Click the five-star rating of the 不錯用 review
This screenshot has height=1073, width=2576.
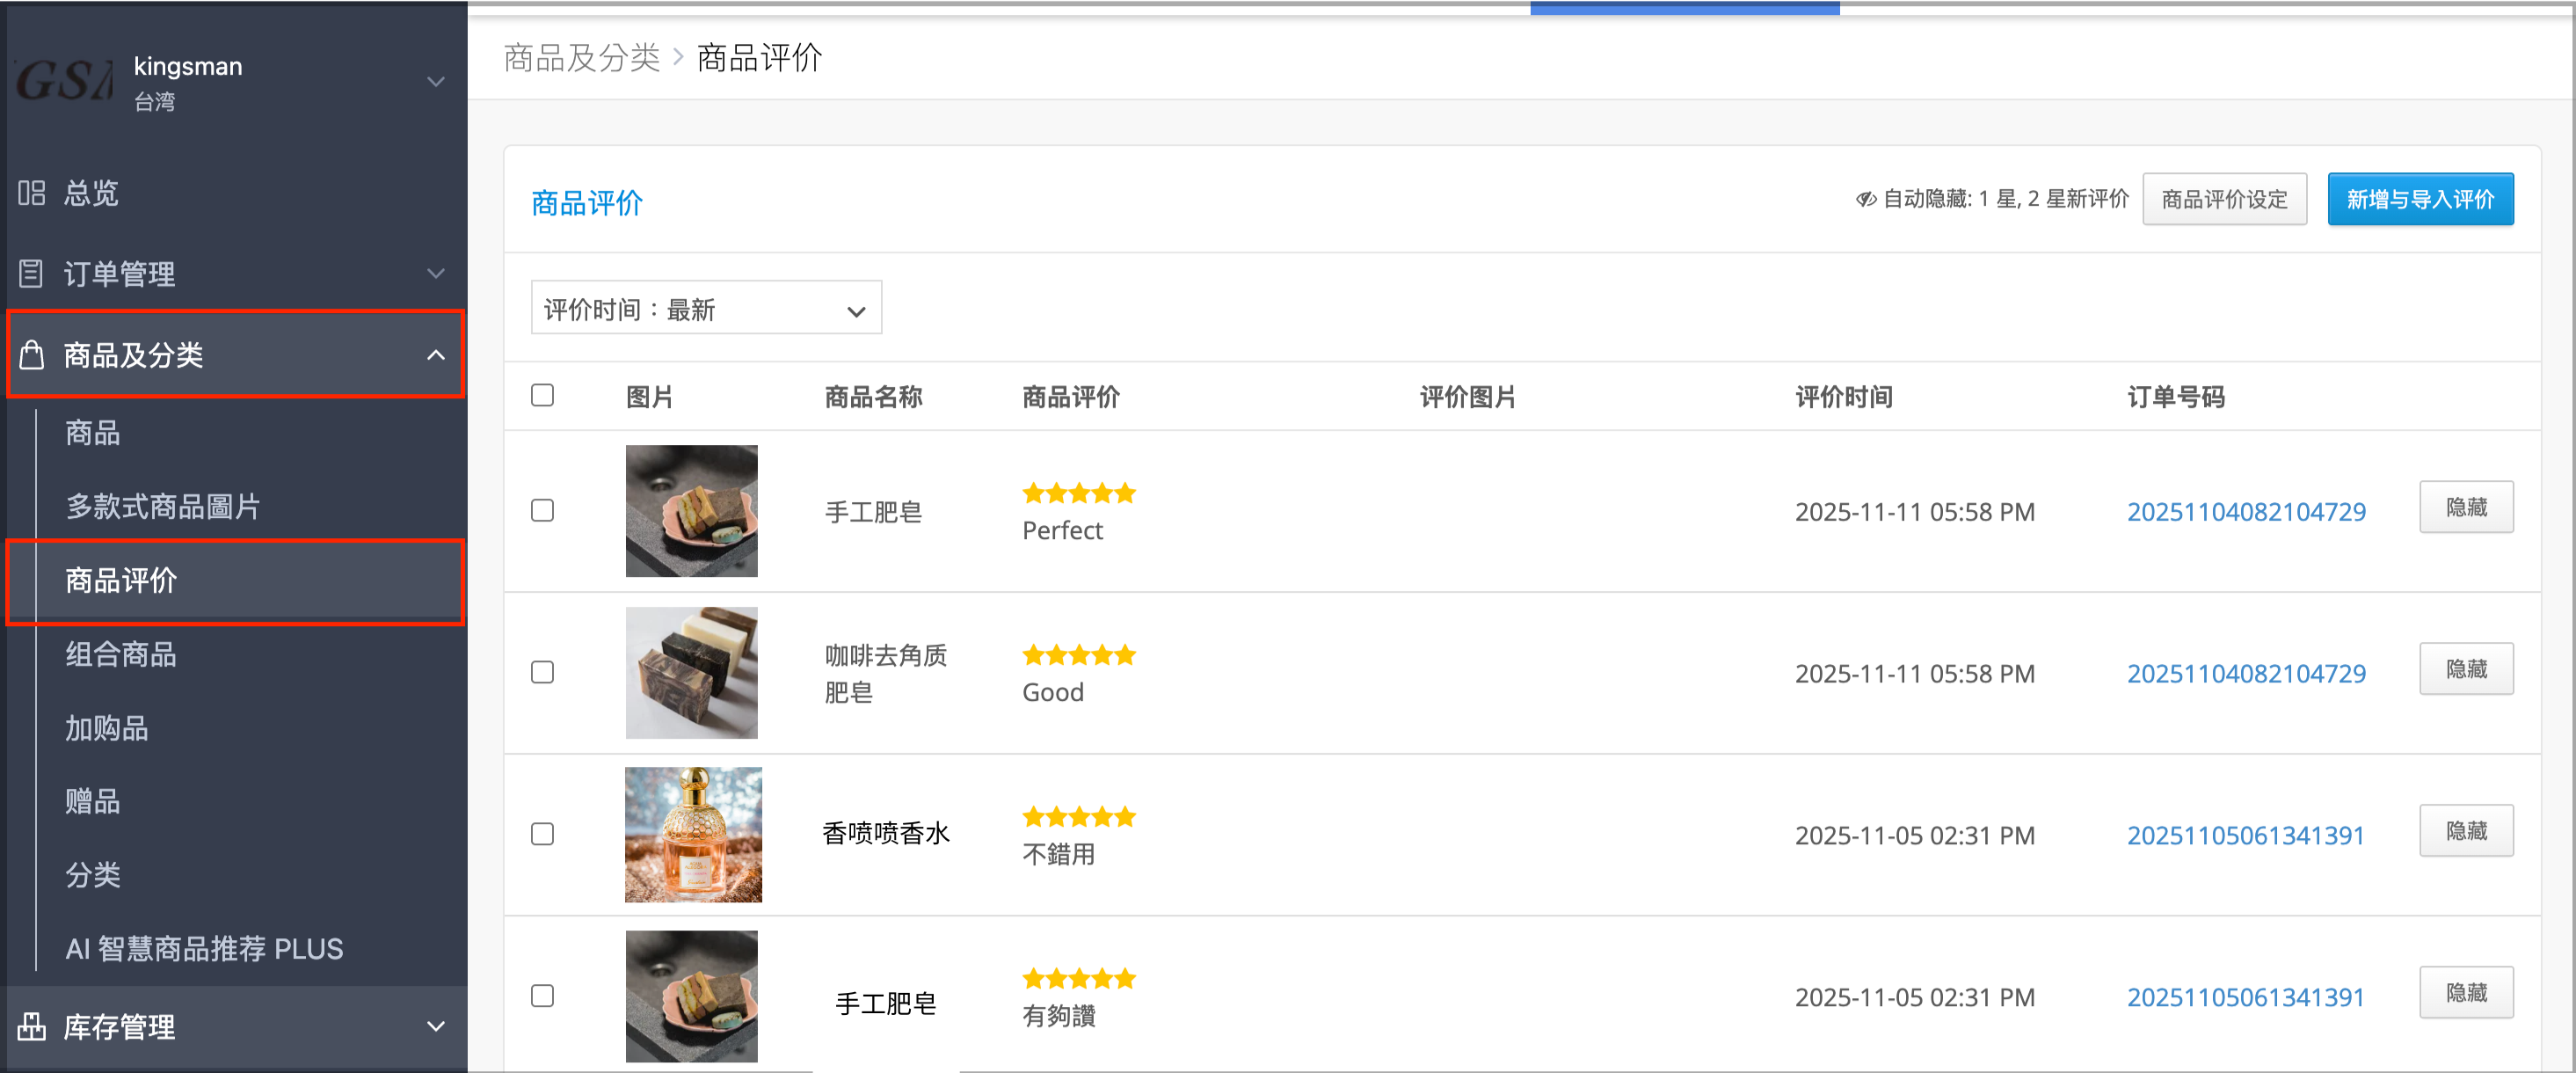pyautogui.click(x=1079, y=817)
